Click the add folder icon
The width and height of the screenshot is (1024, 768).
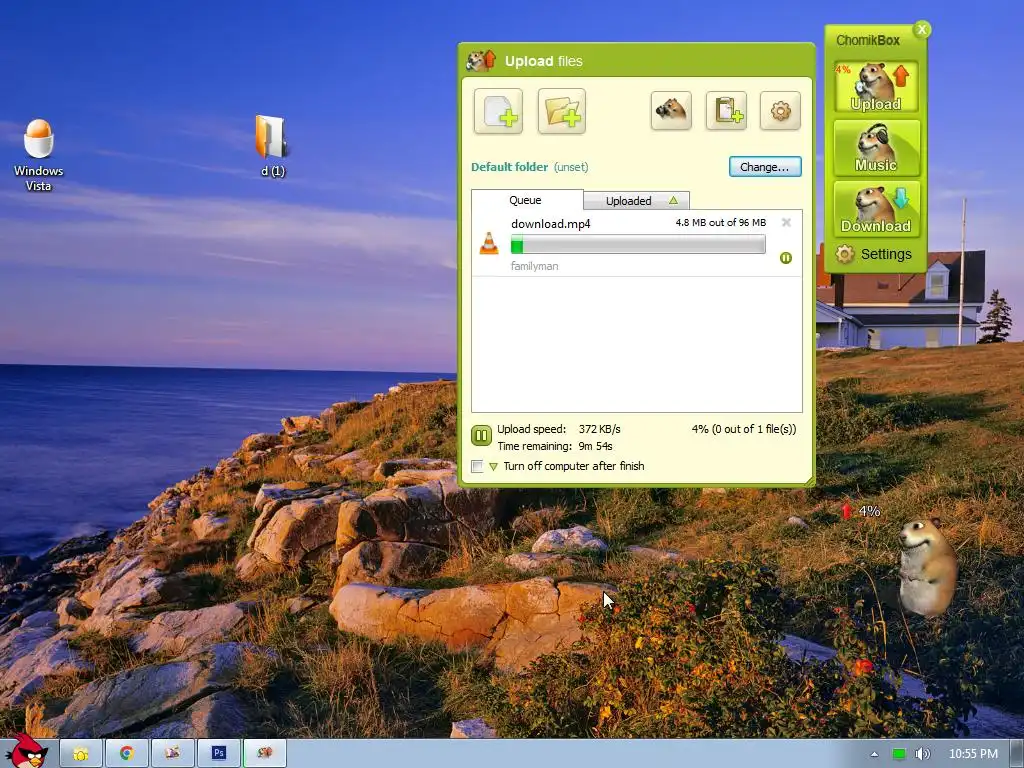pyautogui.click(x=562, y=111)
